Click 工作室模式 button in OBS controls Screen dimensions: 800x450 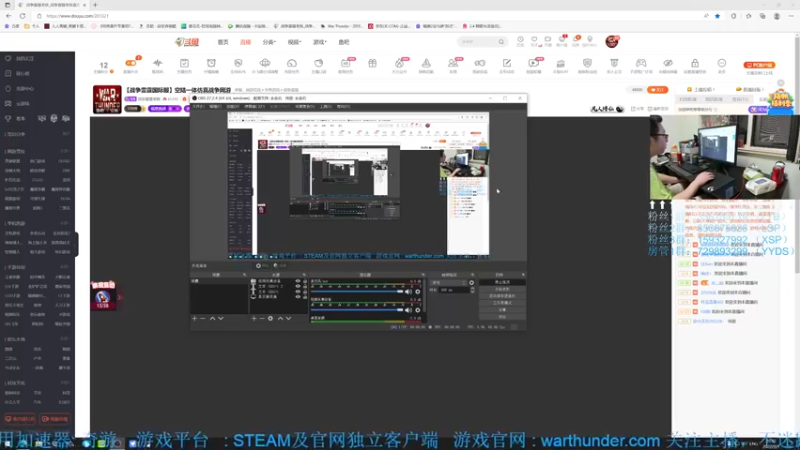(503, 303)
